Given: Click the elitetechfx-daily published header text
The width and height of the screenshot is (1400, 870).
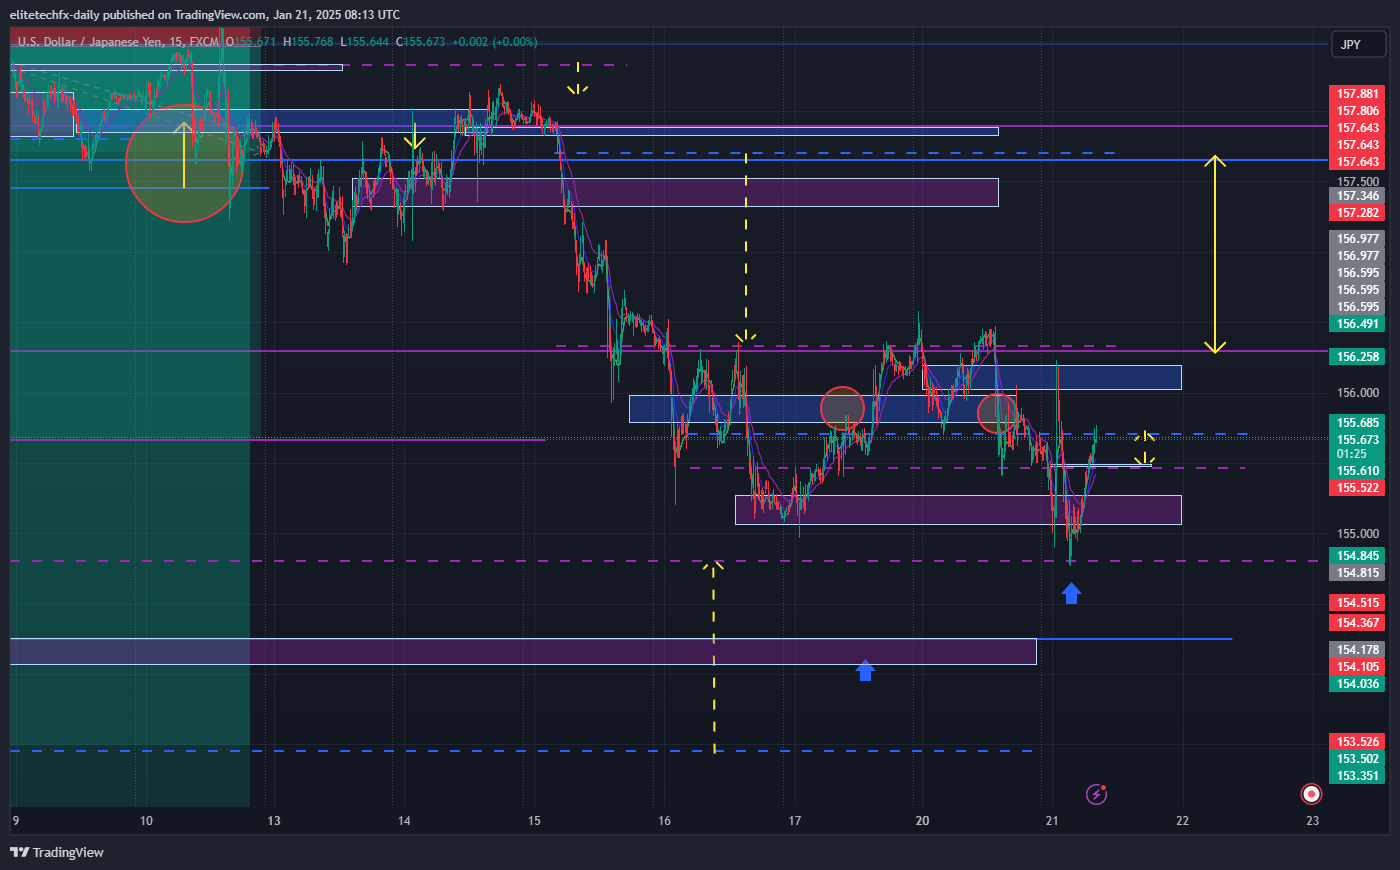Looking at the screenshot, I should 204,14.
